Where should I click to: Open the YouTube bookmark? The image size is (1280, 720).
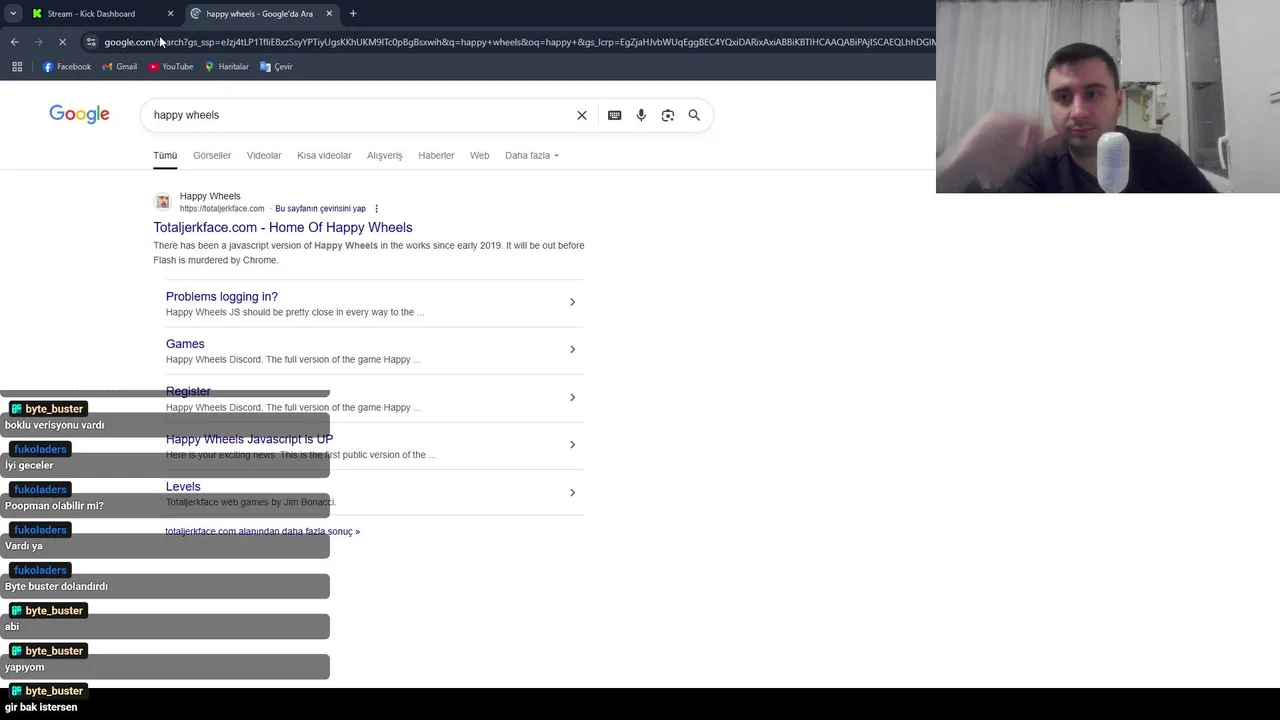coord(171,67)
